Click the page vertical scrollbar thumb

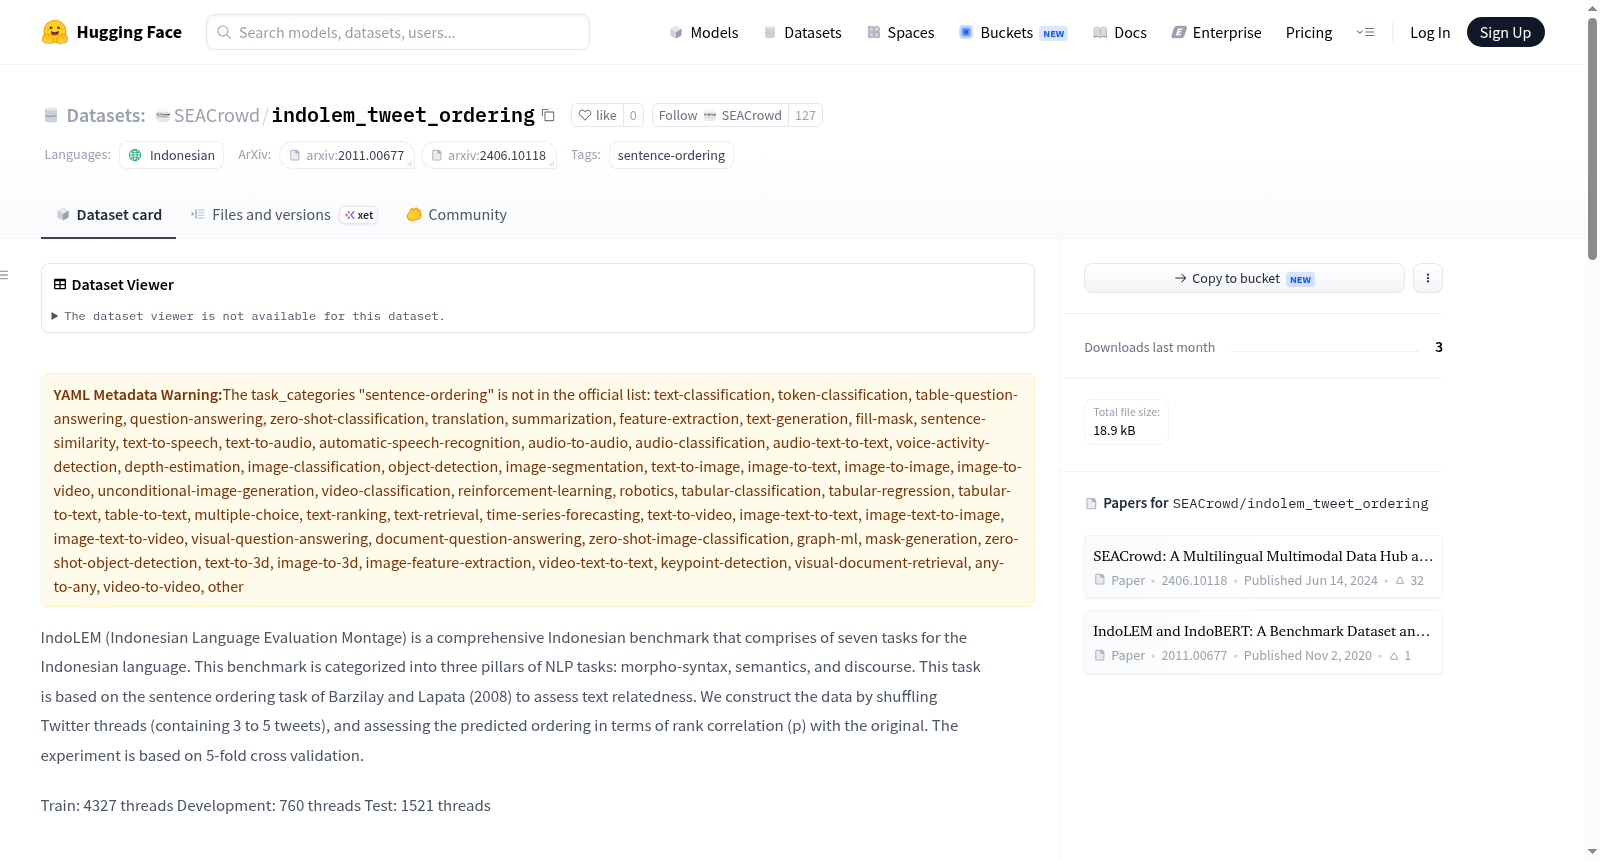1592,138
